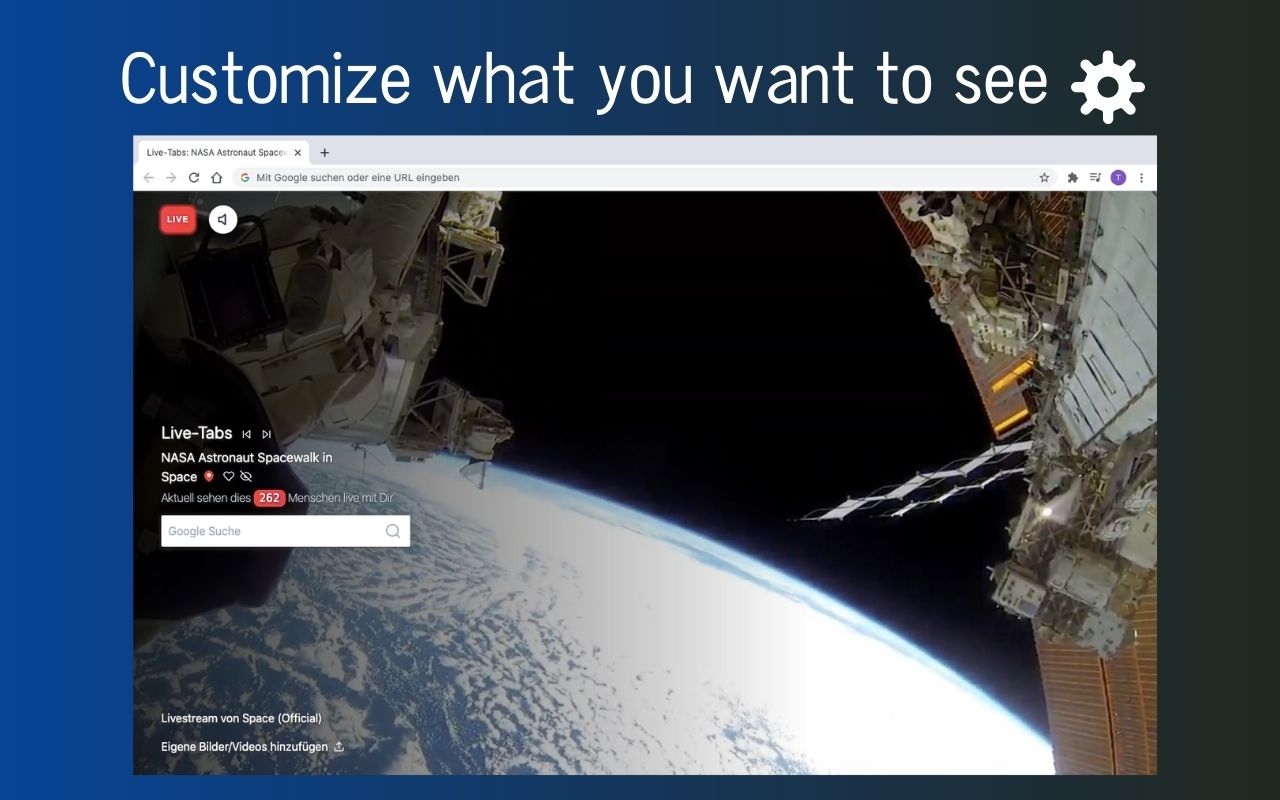Screen dimensions: 1280x800
Task: Close the Live-Tabs browser tab
Action: point(298,153)
